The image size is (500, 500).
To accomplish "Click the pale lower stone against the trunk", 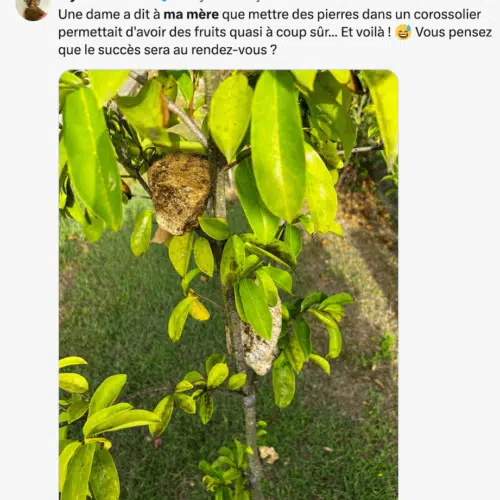I will coord(259,344).
